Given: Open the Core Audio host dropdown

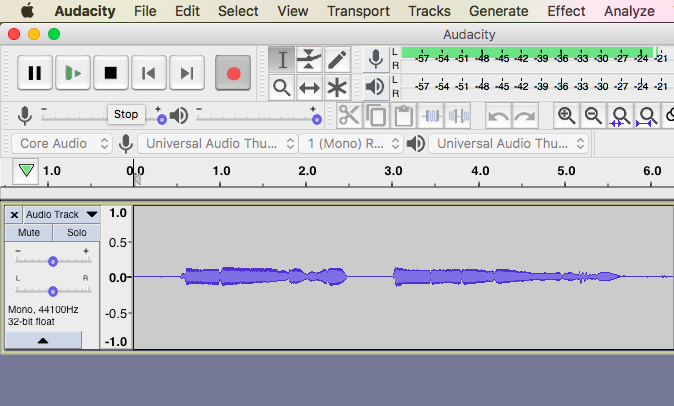Looking at the screenshot, I should 62,143.
